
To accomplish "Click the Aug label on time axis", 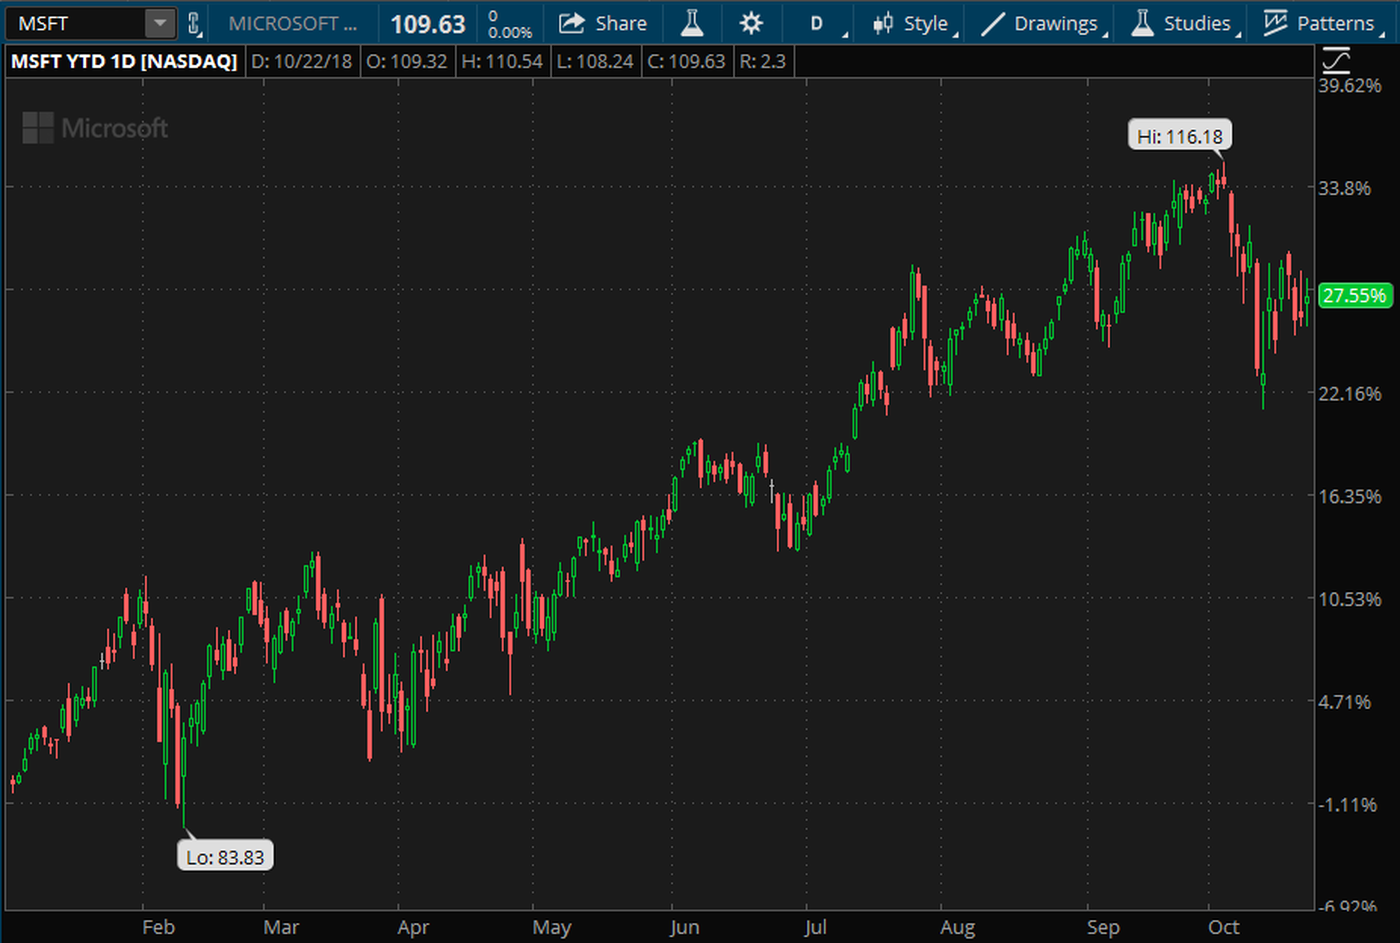I will (958, 927).
